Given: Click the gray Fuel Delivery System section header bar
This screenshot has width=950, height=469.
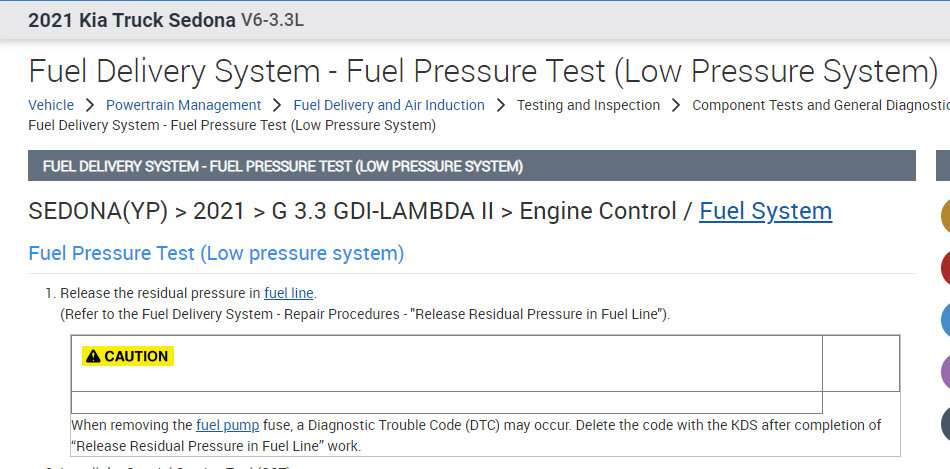Looking at the screenshot, I should (471, 166).
